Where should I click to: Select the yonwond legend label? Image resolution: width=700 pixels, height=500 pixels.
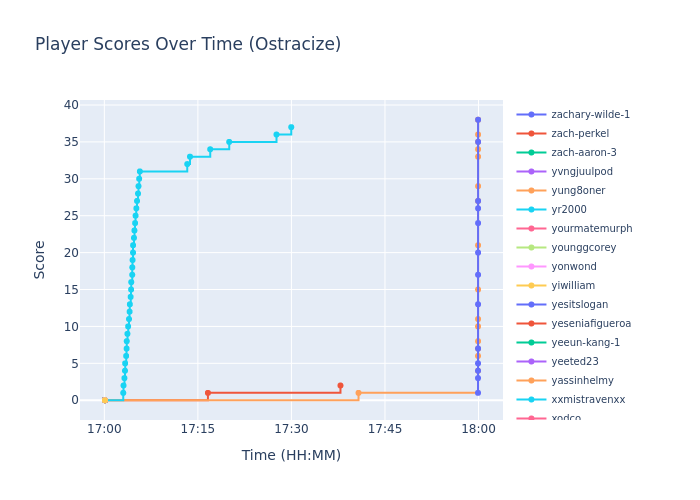[x=573, y=267]
